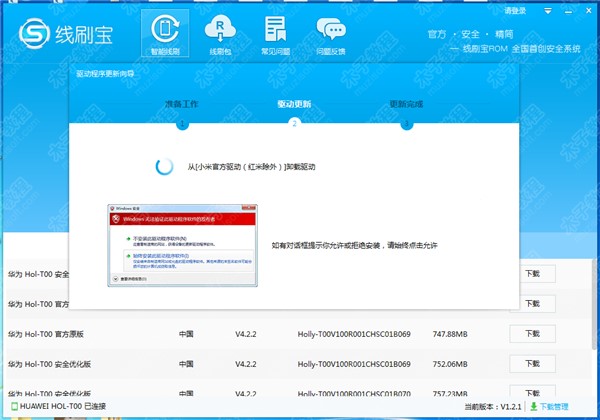This screenshot has height=420, width=600.
Task: Click the 当前版本 V1.2.1 version label
Action: coord(493,408)
